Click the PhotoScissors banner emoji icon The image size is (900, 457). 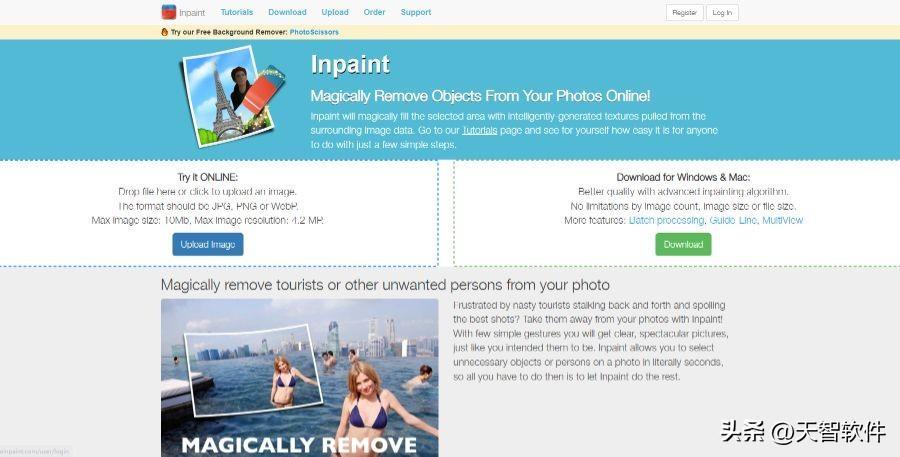(x=165, y=32)
